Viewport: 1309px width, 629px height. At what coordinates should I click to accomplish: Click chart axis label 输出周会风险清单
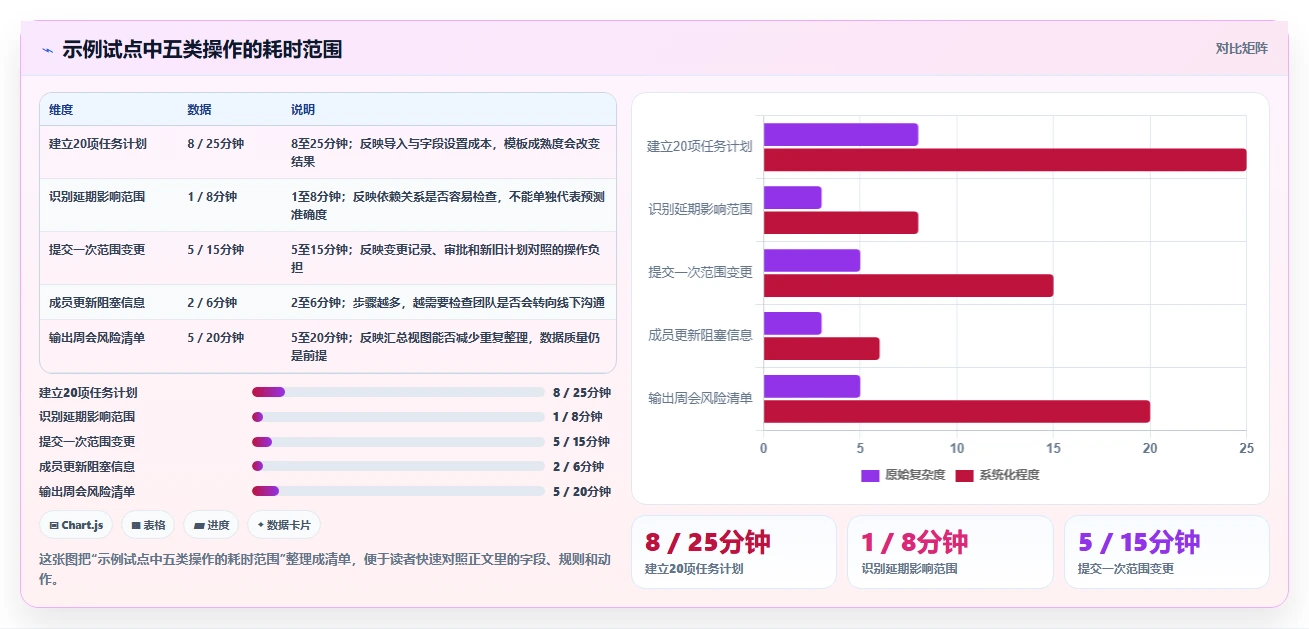700,398
